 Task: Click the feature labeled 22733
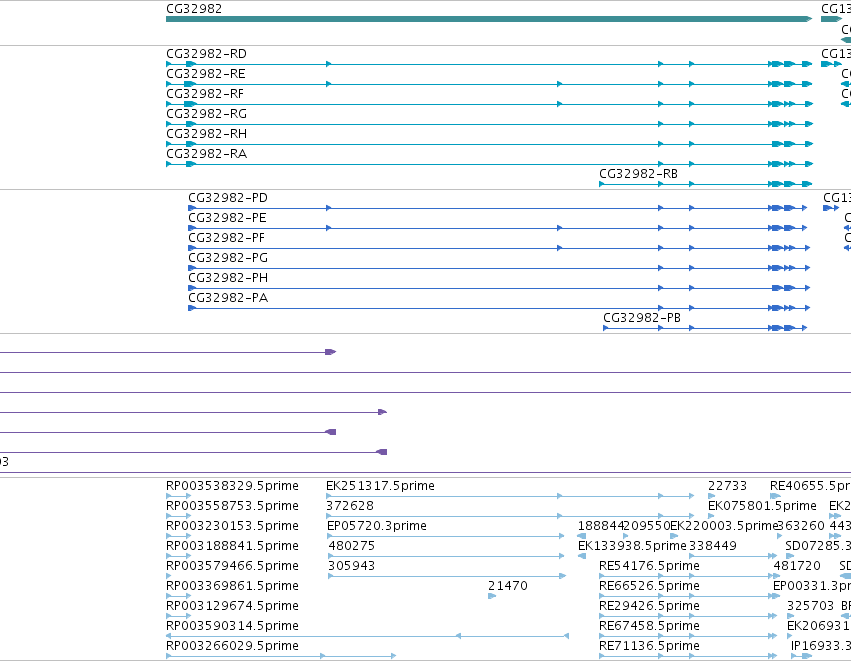pyautogui.click(x=727, y=486)
